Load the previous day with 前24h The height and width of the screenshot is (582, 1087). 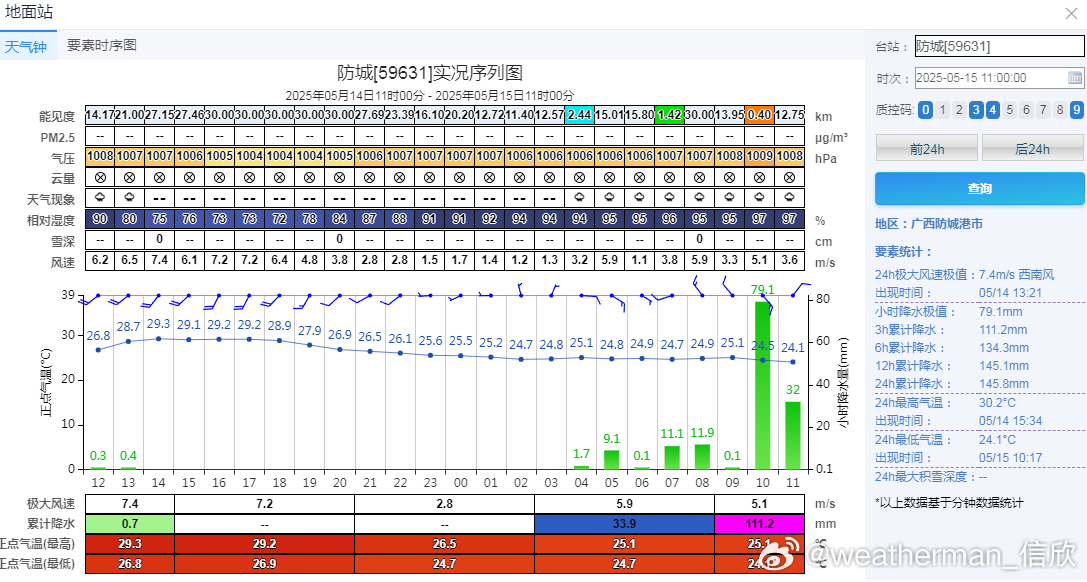[x=927, y=148]
